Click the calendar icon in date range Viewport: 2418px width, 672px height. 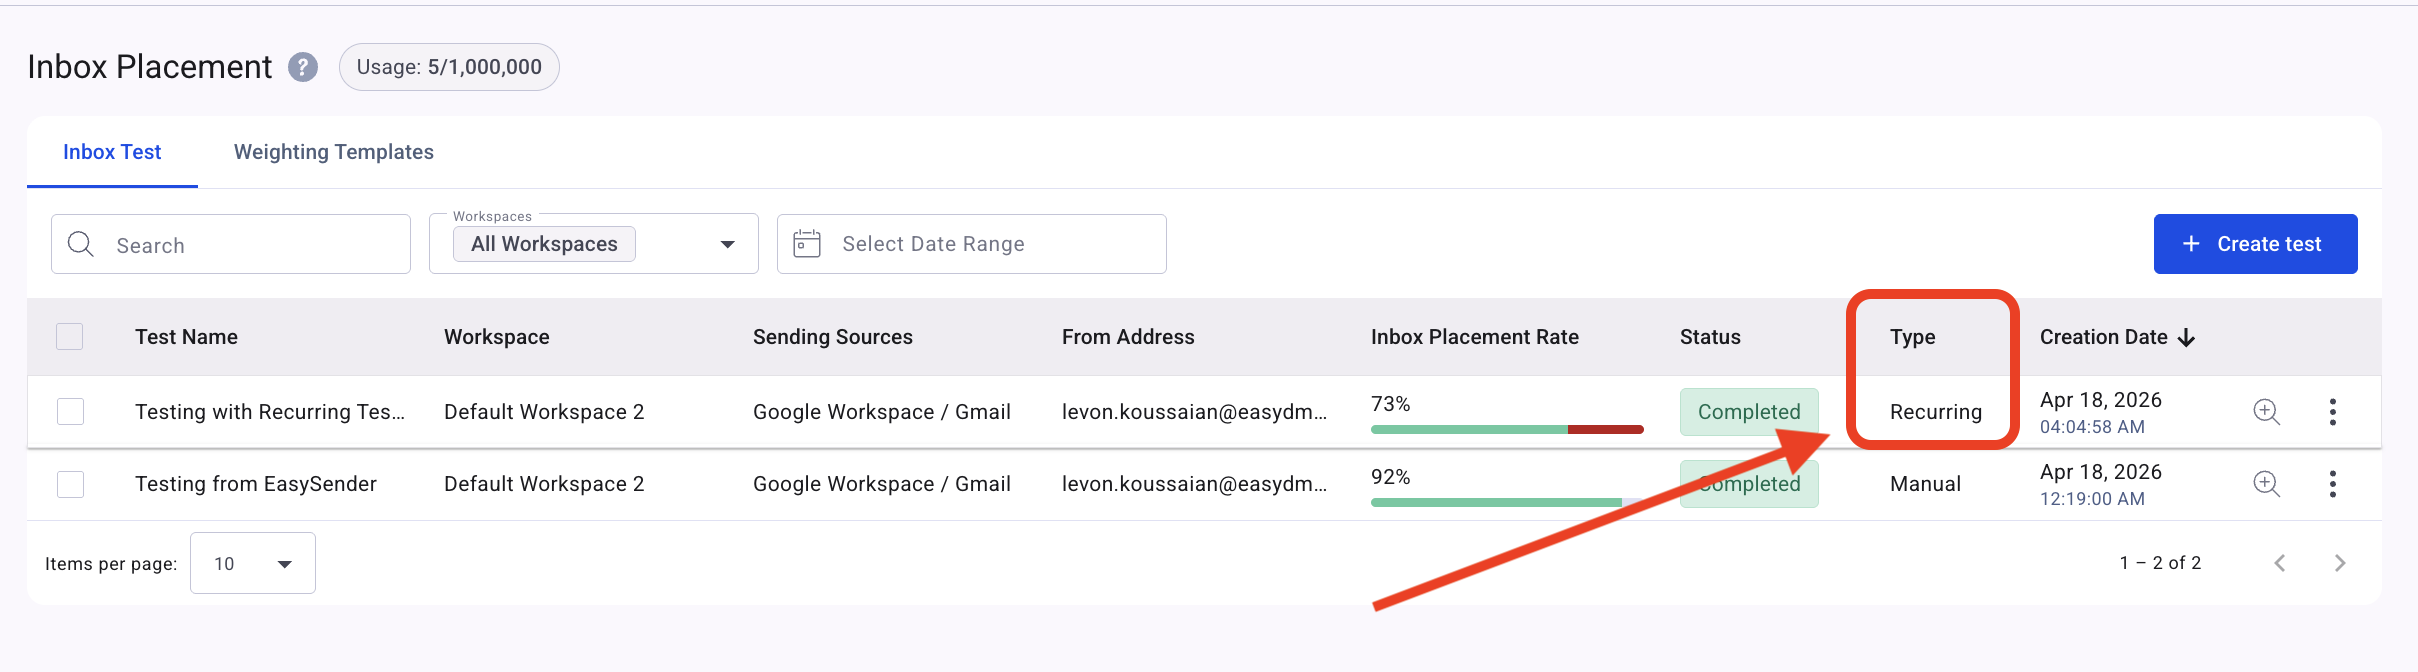807,244
